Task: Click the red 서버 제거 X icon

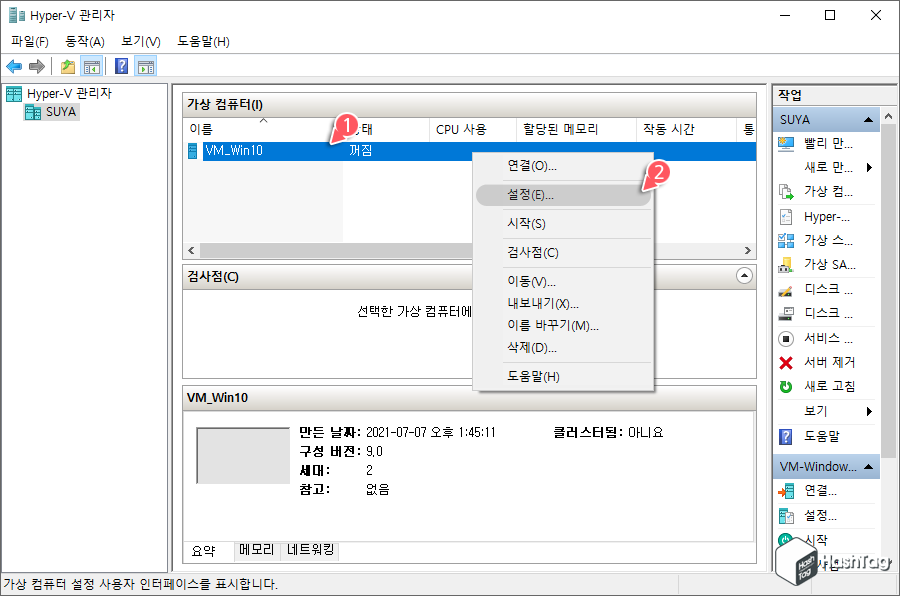Action: 787,362
